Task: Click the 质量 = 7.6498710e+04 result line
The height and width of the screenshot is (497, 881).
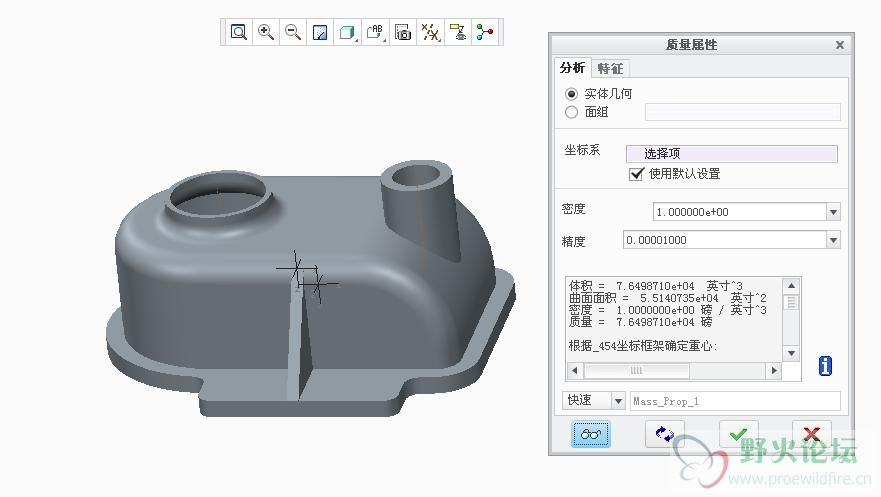Action: pyautogui.click(x=641, y=322)
